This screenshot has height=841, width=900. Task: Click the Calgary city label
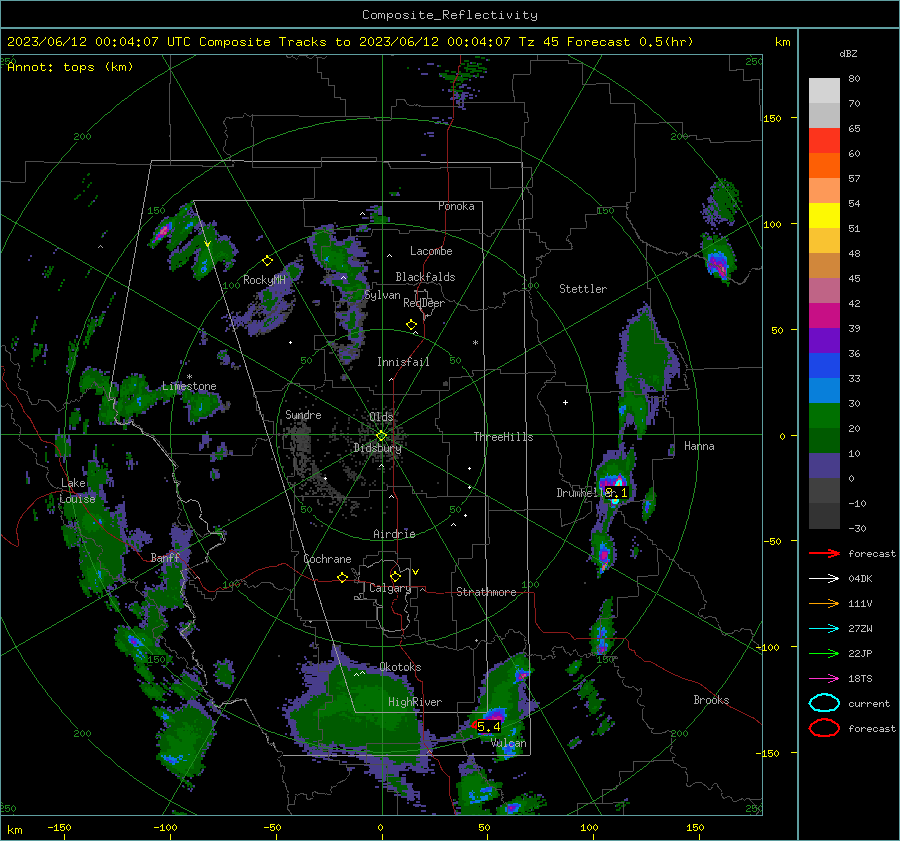pyautogui.click(x=390, y=588)
